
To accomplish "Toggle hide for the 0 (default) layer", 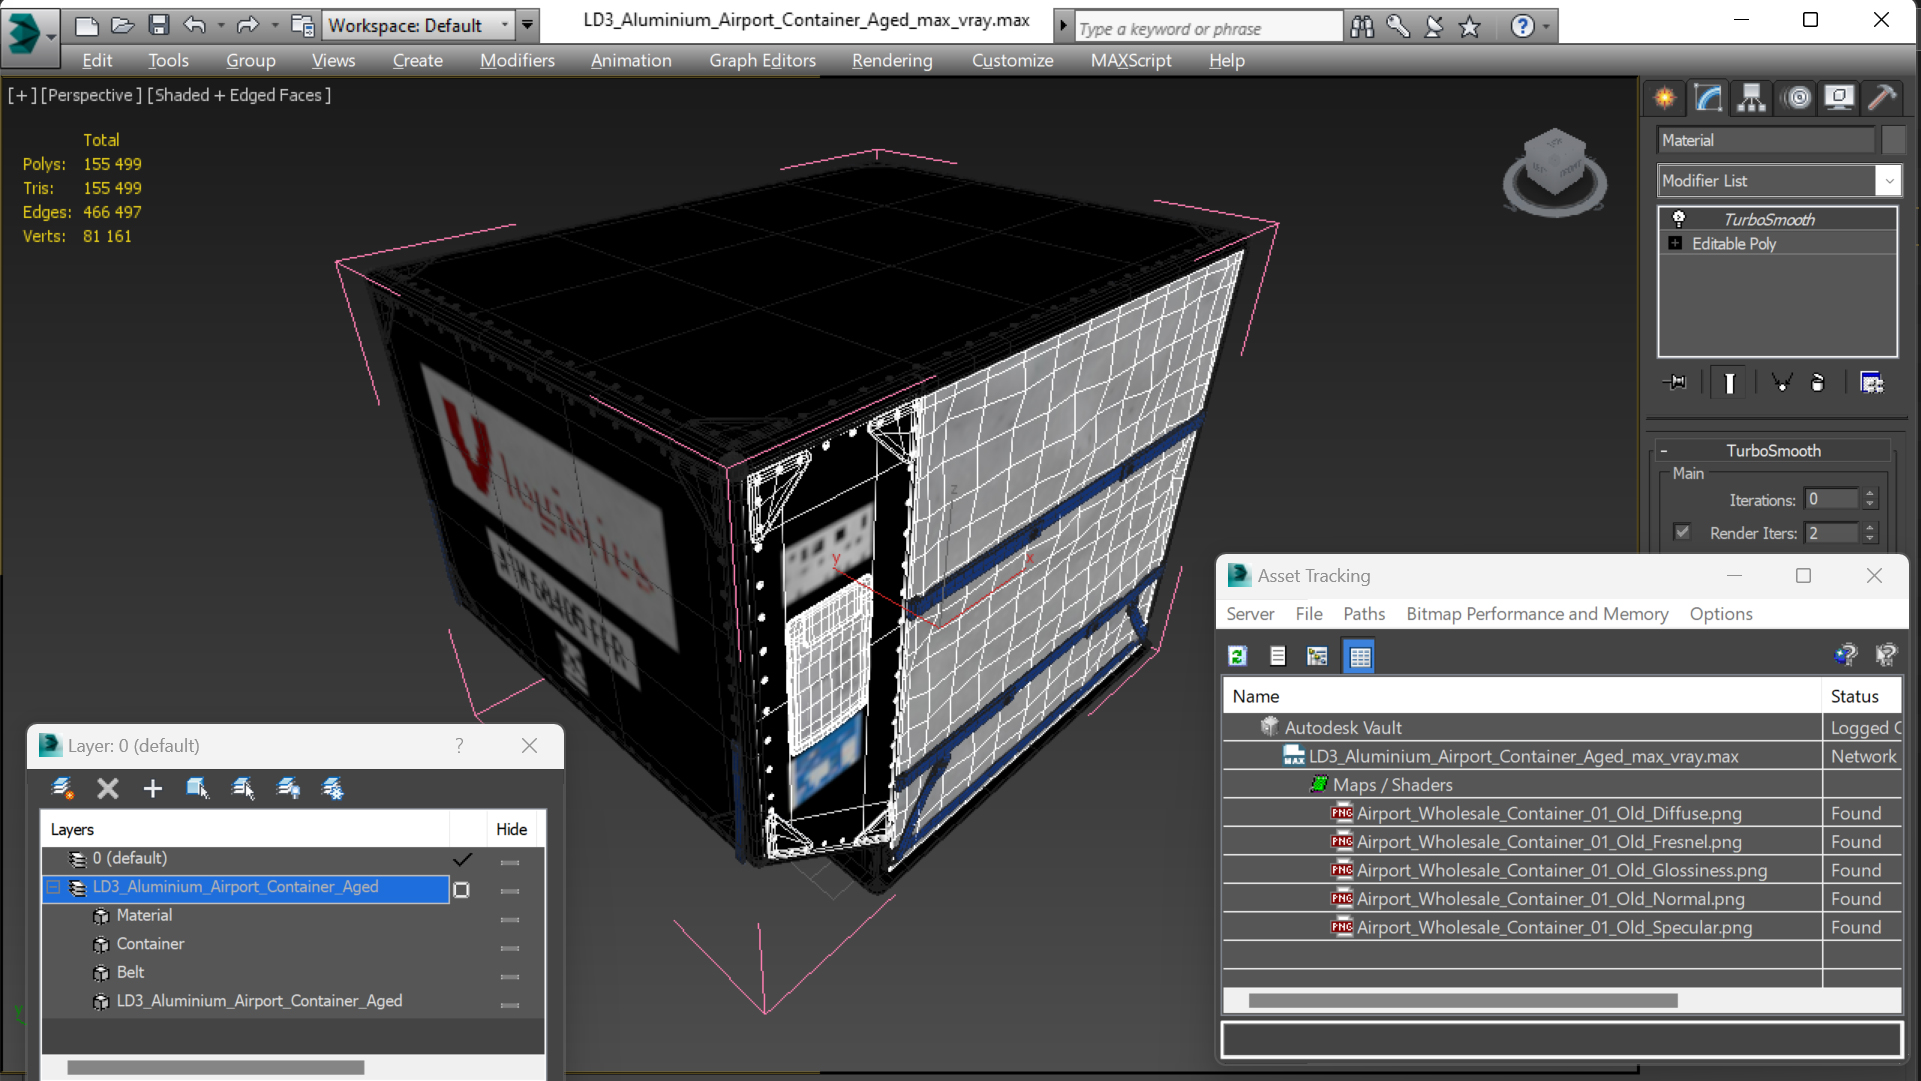I will [x=510, y=861].
